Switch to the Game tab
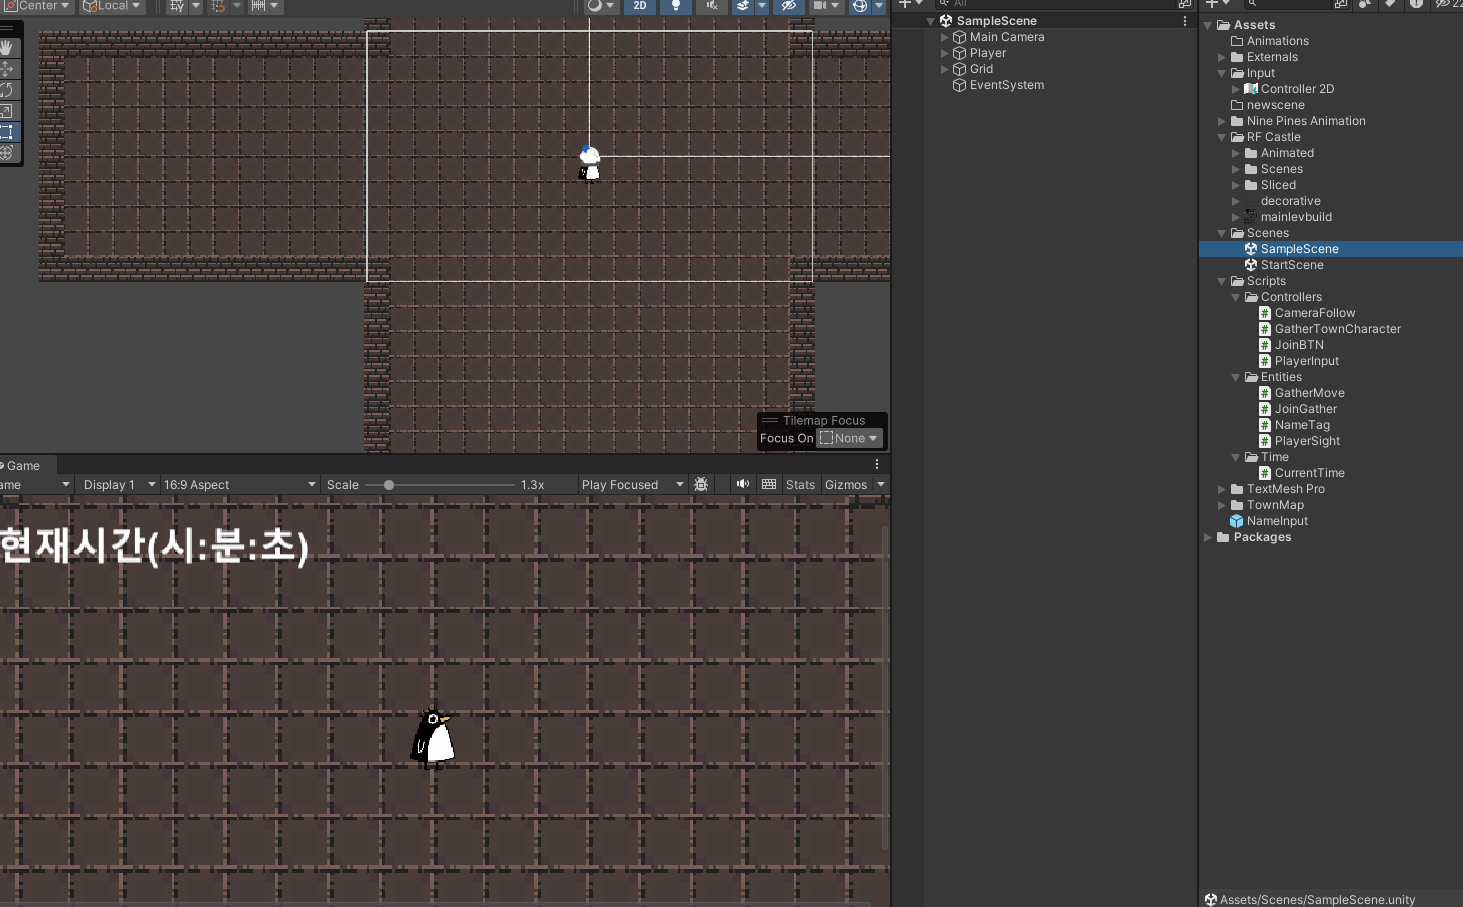Screen dimensions: 1463x907 (24, 466)
